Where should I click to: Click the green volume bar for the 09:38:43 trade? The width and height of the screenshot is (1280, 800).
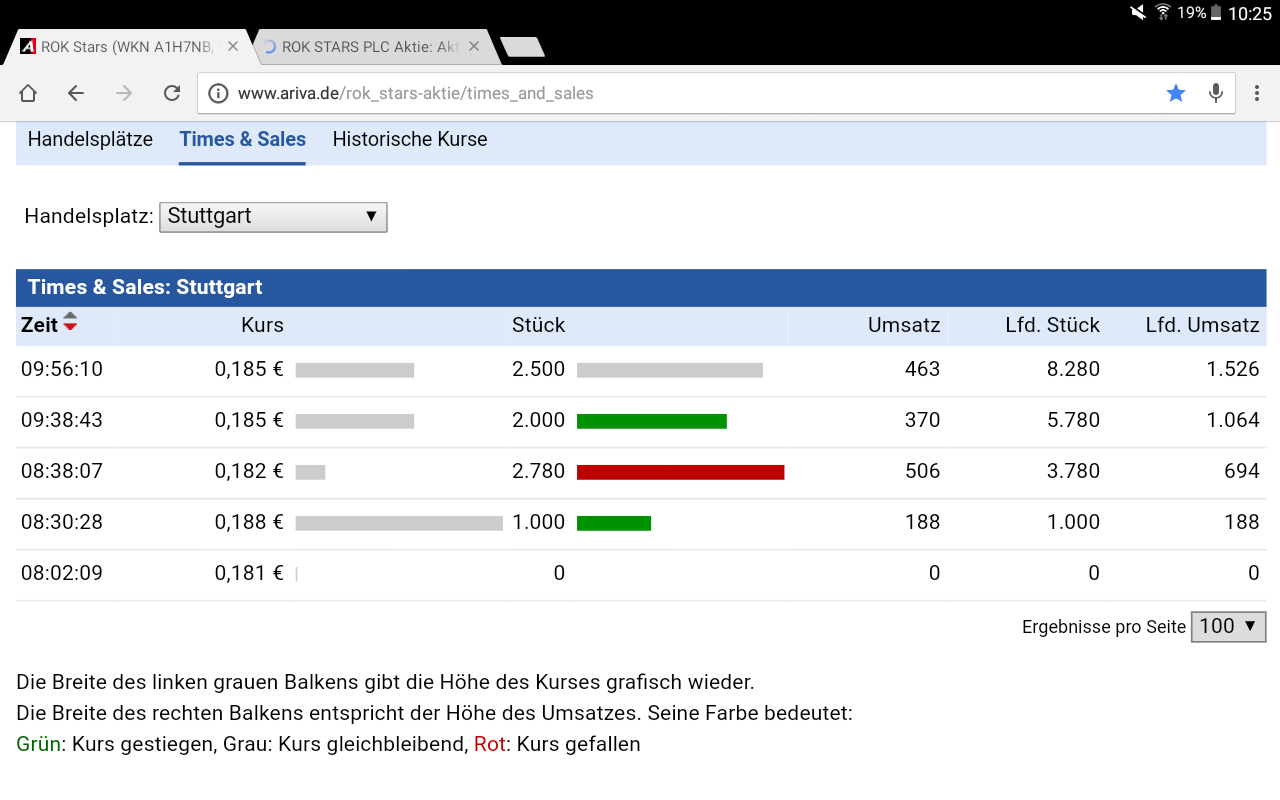651,420
